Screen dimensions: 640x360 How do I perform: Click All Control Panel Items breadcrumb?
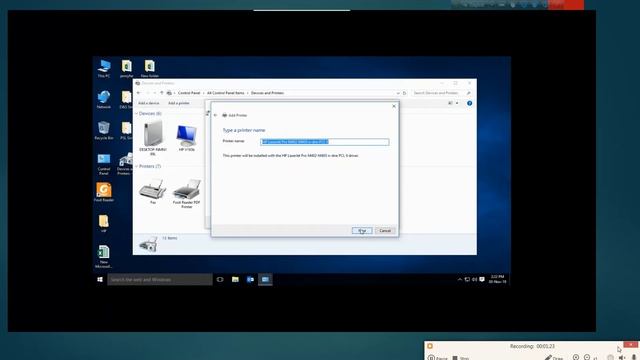pyautogui.click(x=225, y=93)
